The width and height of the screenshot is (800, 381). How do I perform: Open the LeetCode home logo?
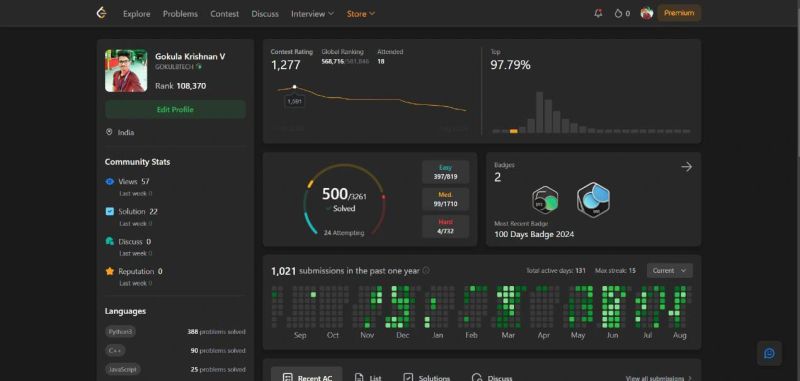pyautogui.click(x=102, y=13)
